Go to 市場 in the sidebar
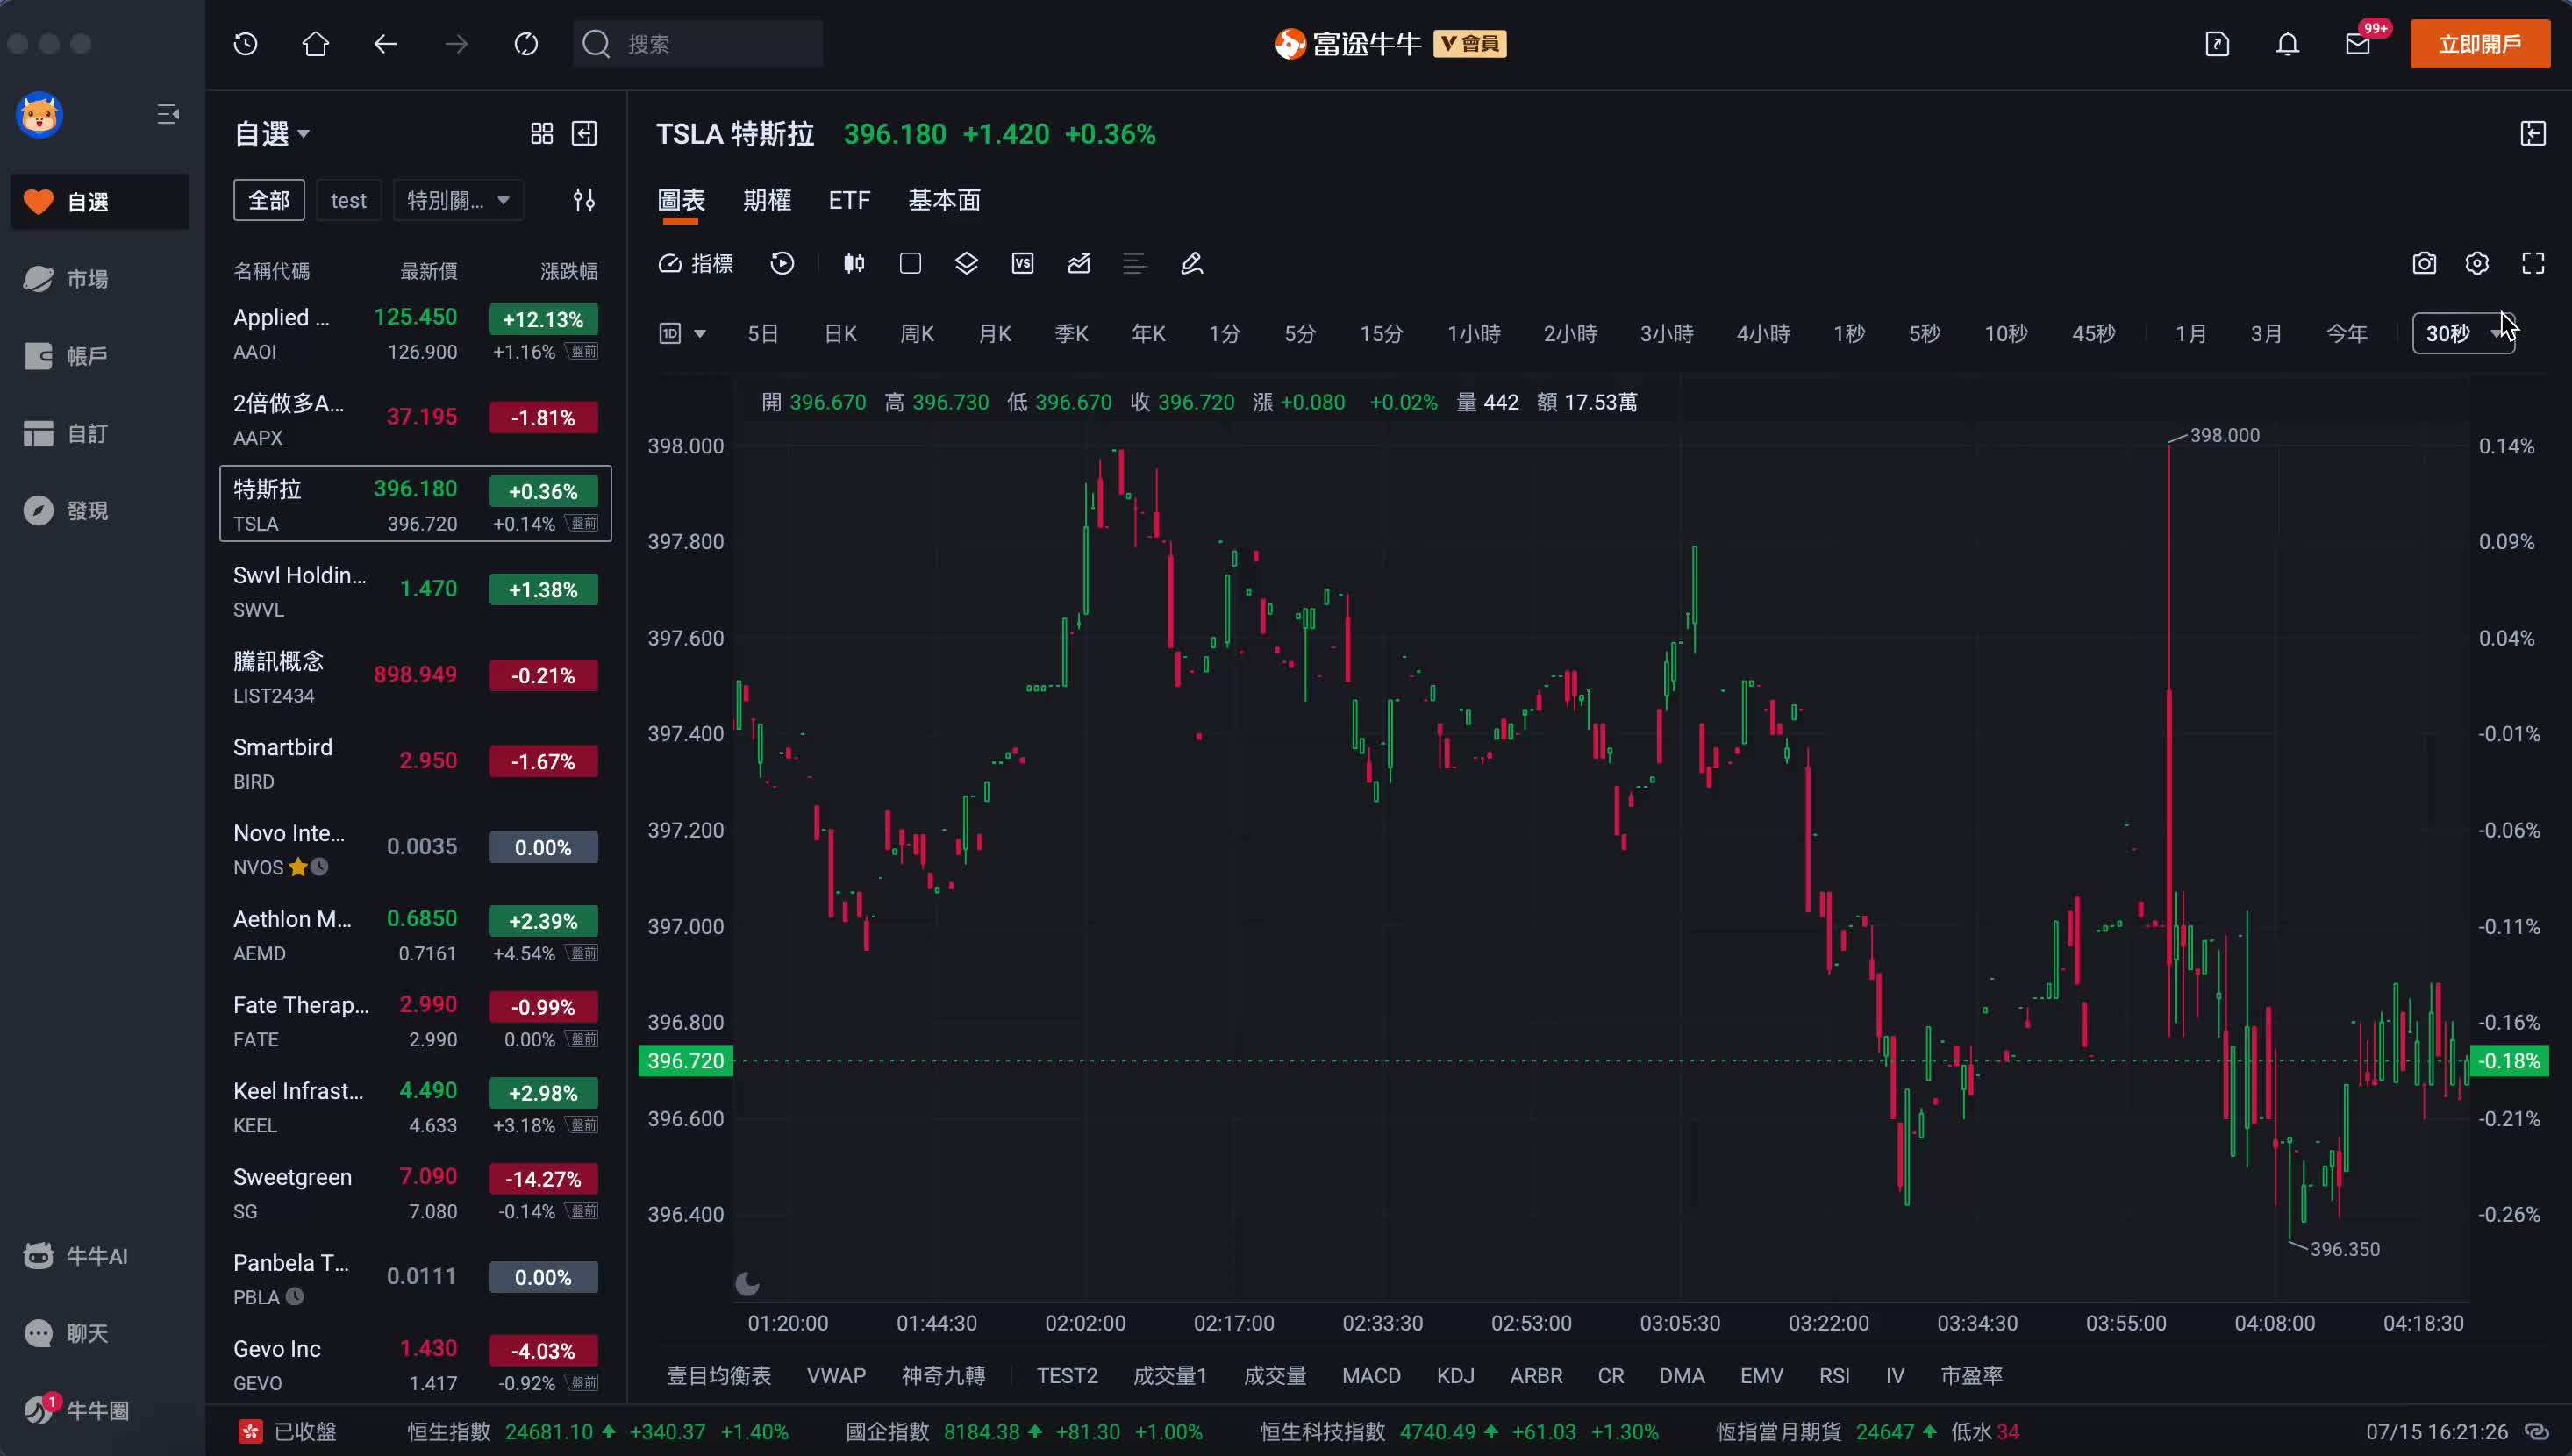The height and width of the screenshot is (1456, 2572). click(x=100, y=279)
